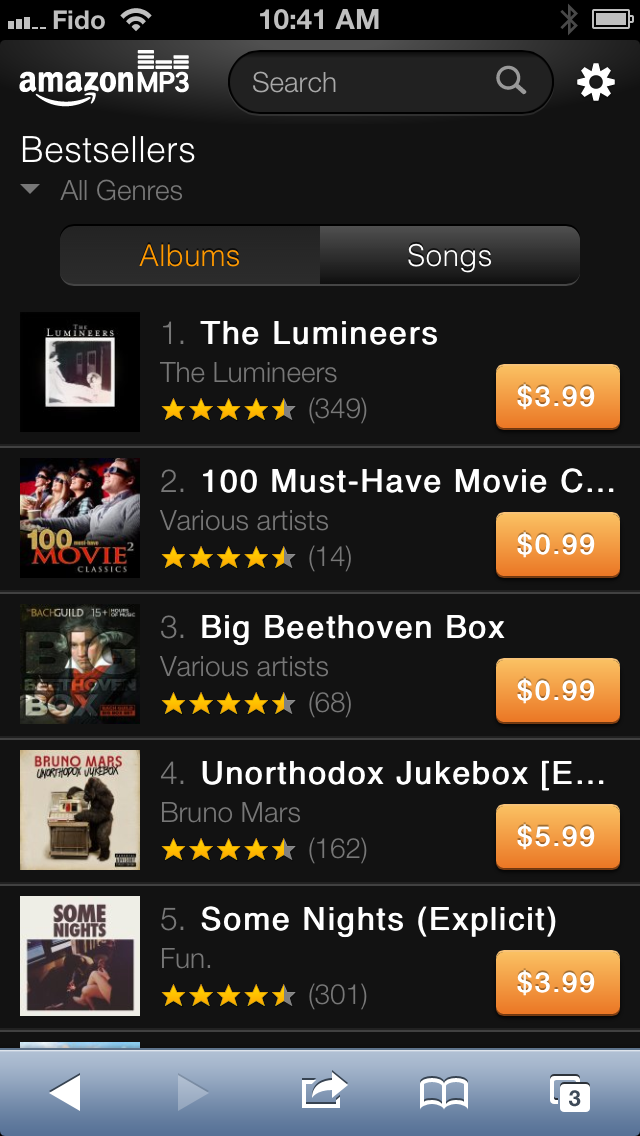Tap $5.99 price for Unorthodox Jukebox
The image size is (640, 1136).
pos(557,836)
